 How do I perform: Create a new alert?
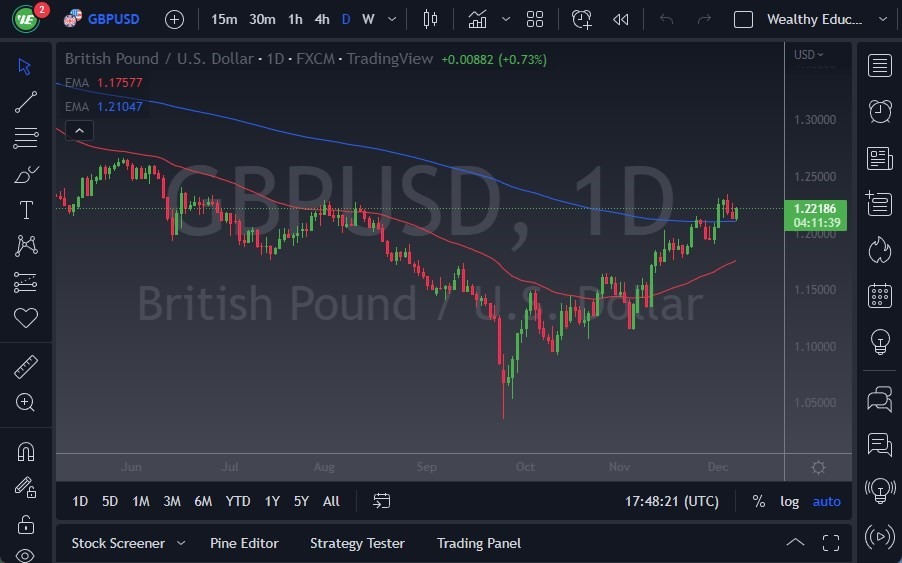582,20
